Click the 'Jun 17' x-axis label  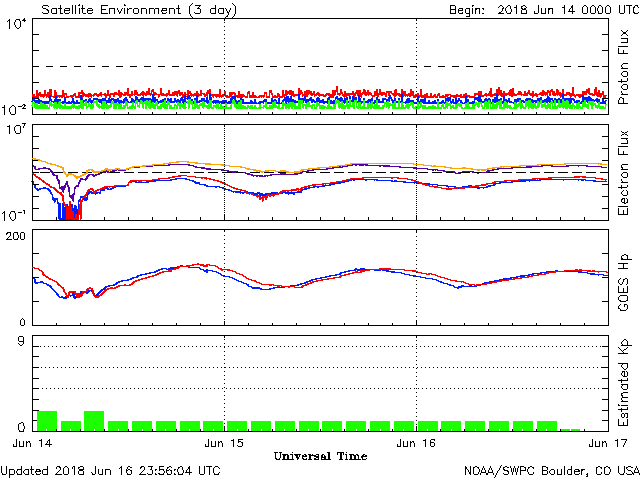608,443
